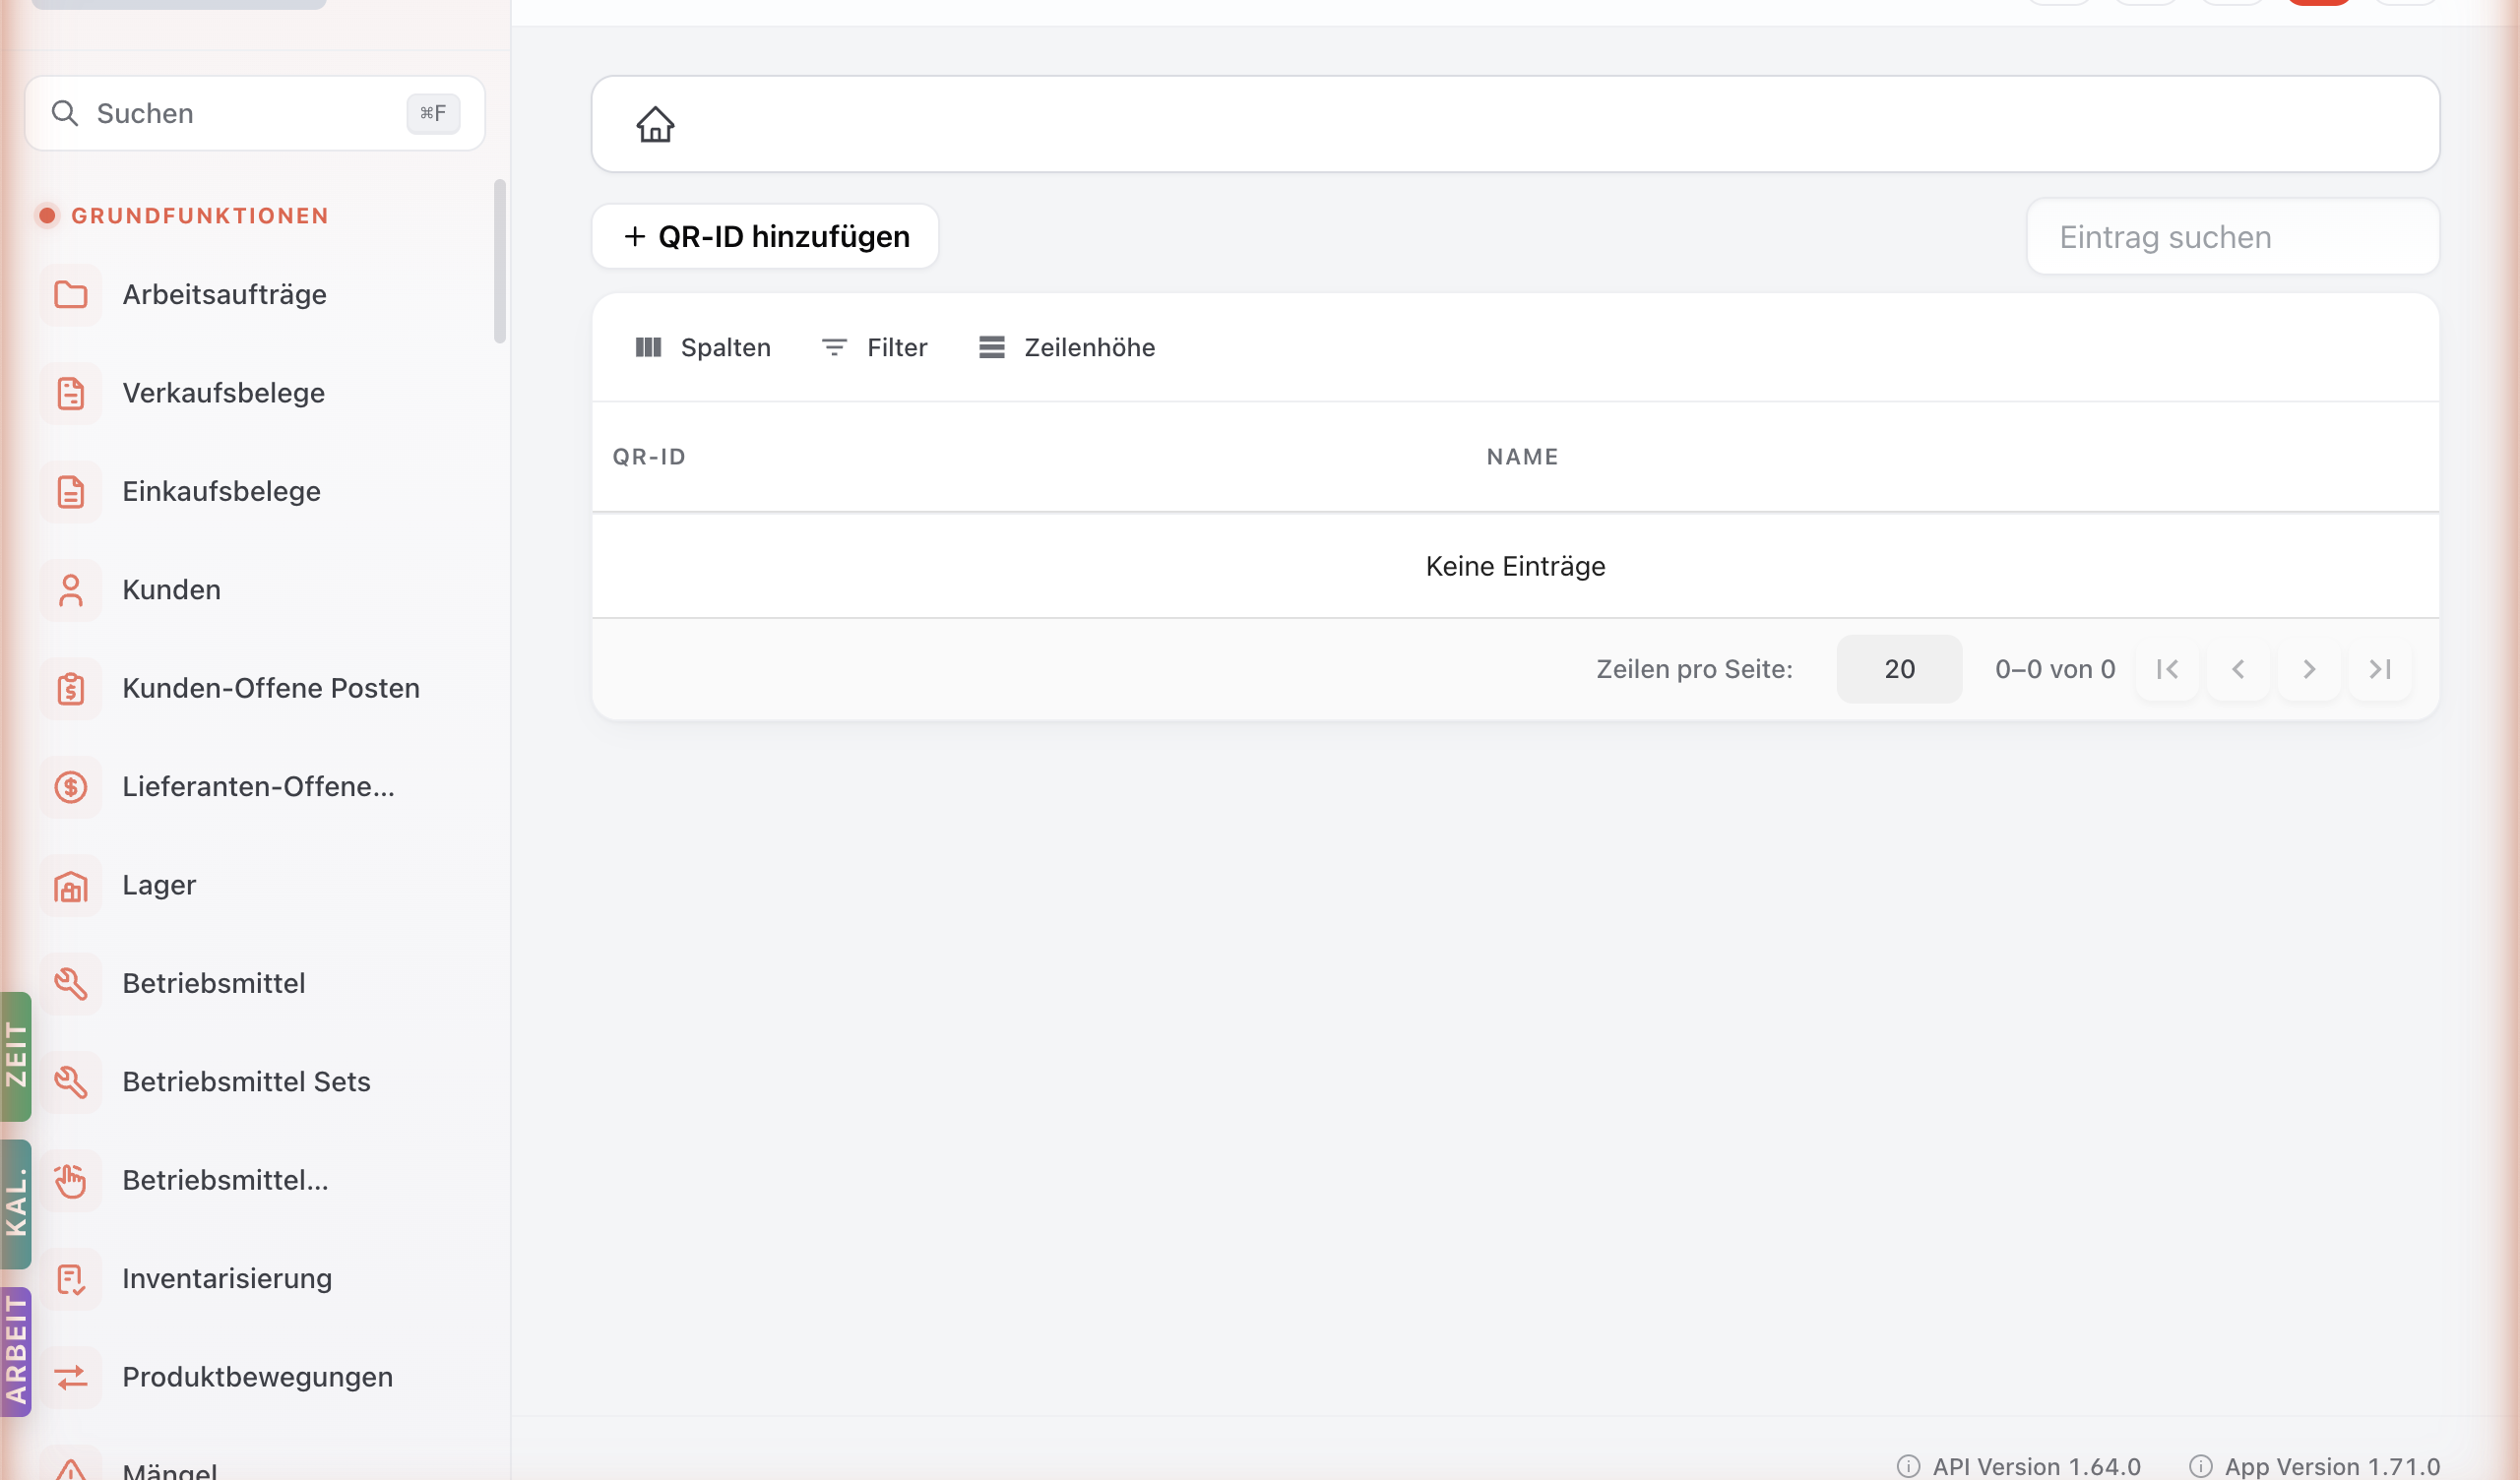This screenshot has width=2520, height=1480.
Task: Go to next table page
Action: pos(2309,669)
